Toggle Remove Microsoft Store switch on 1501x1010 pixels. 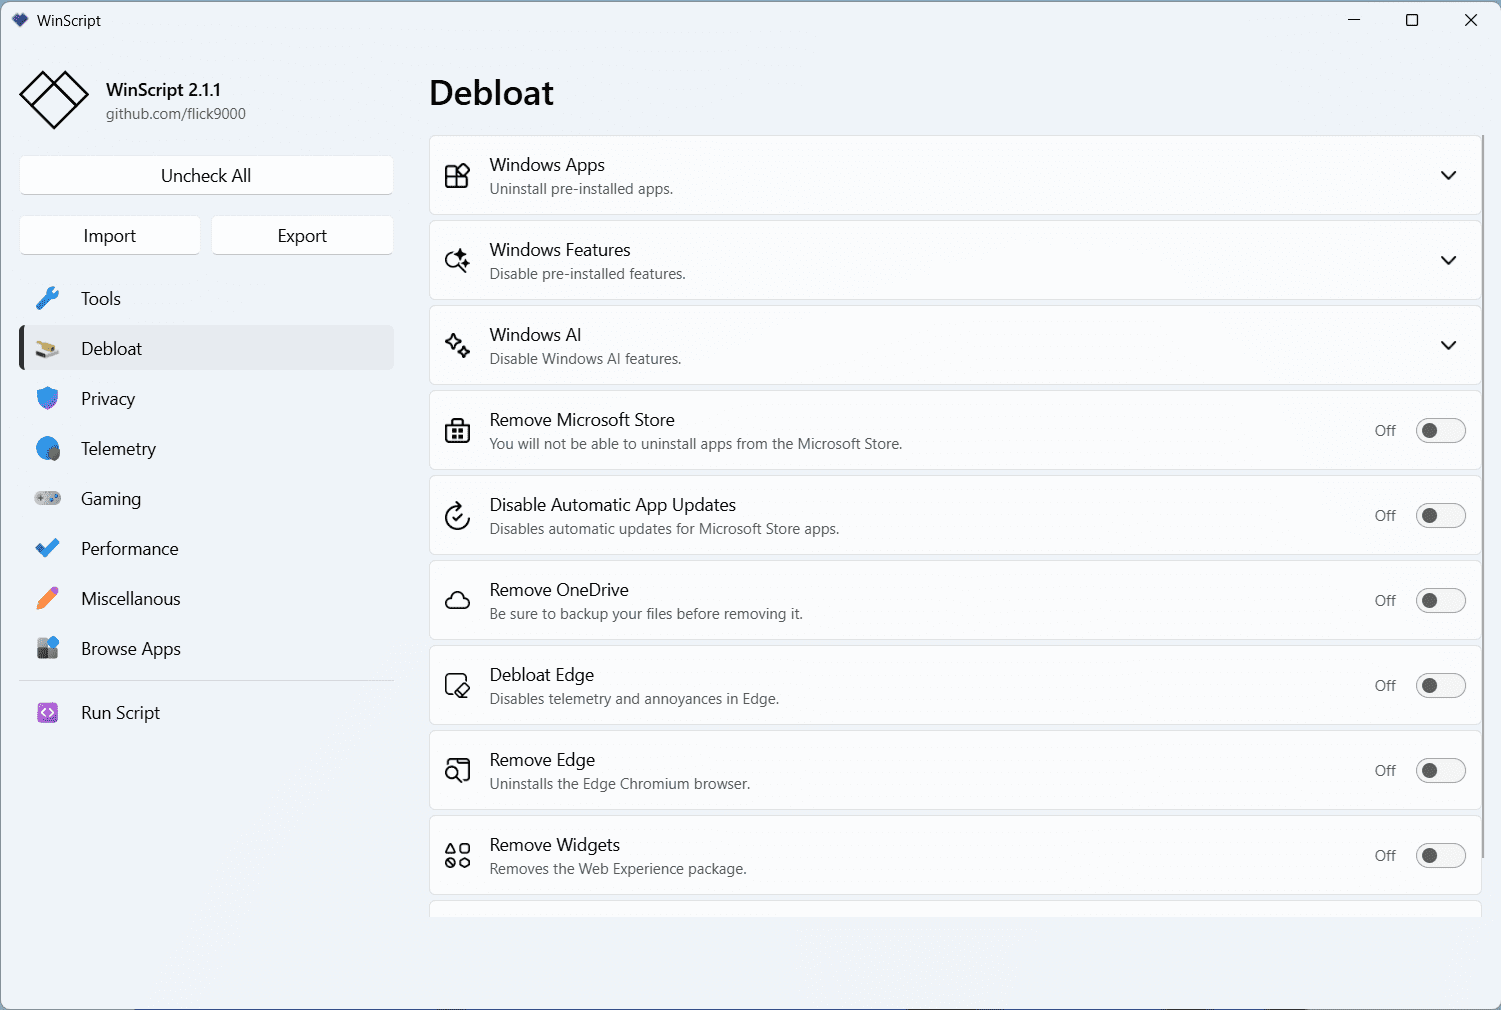pos(1440,430)
